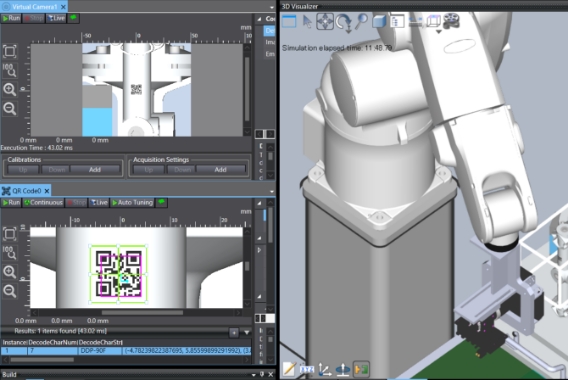Screen dimensions: 568x380
Task: Click Up in Calibrations group
Action: [23, 169]
